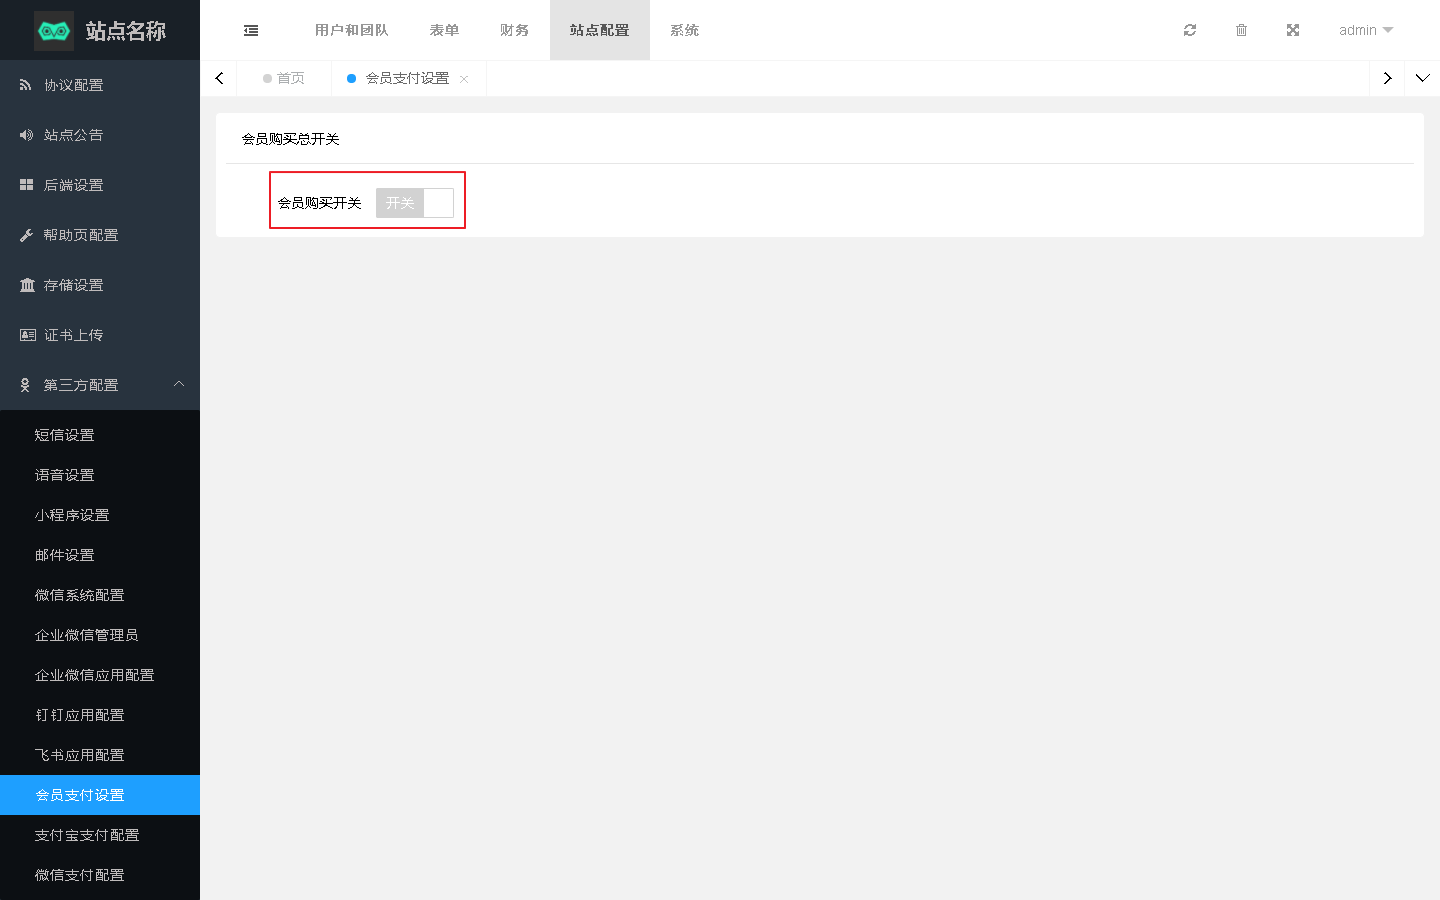Switch to the 用户和团队 top menu
Viewport: 1440px width, 900px height.
click(x=351, y=30)
